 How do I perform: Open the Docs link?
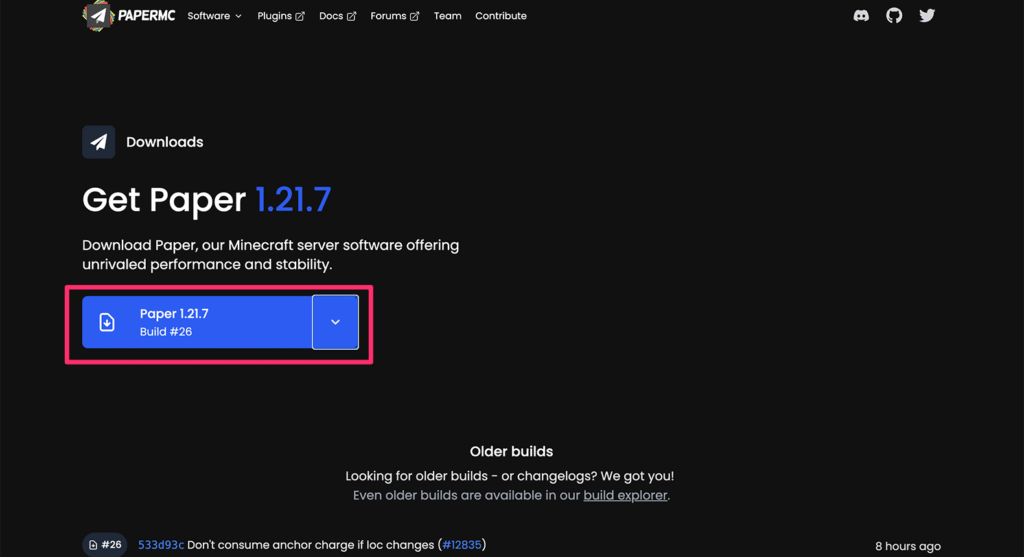pos(337,16)
